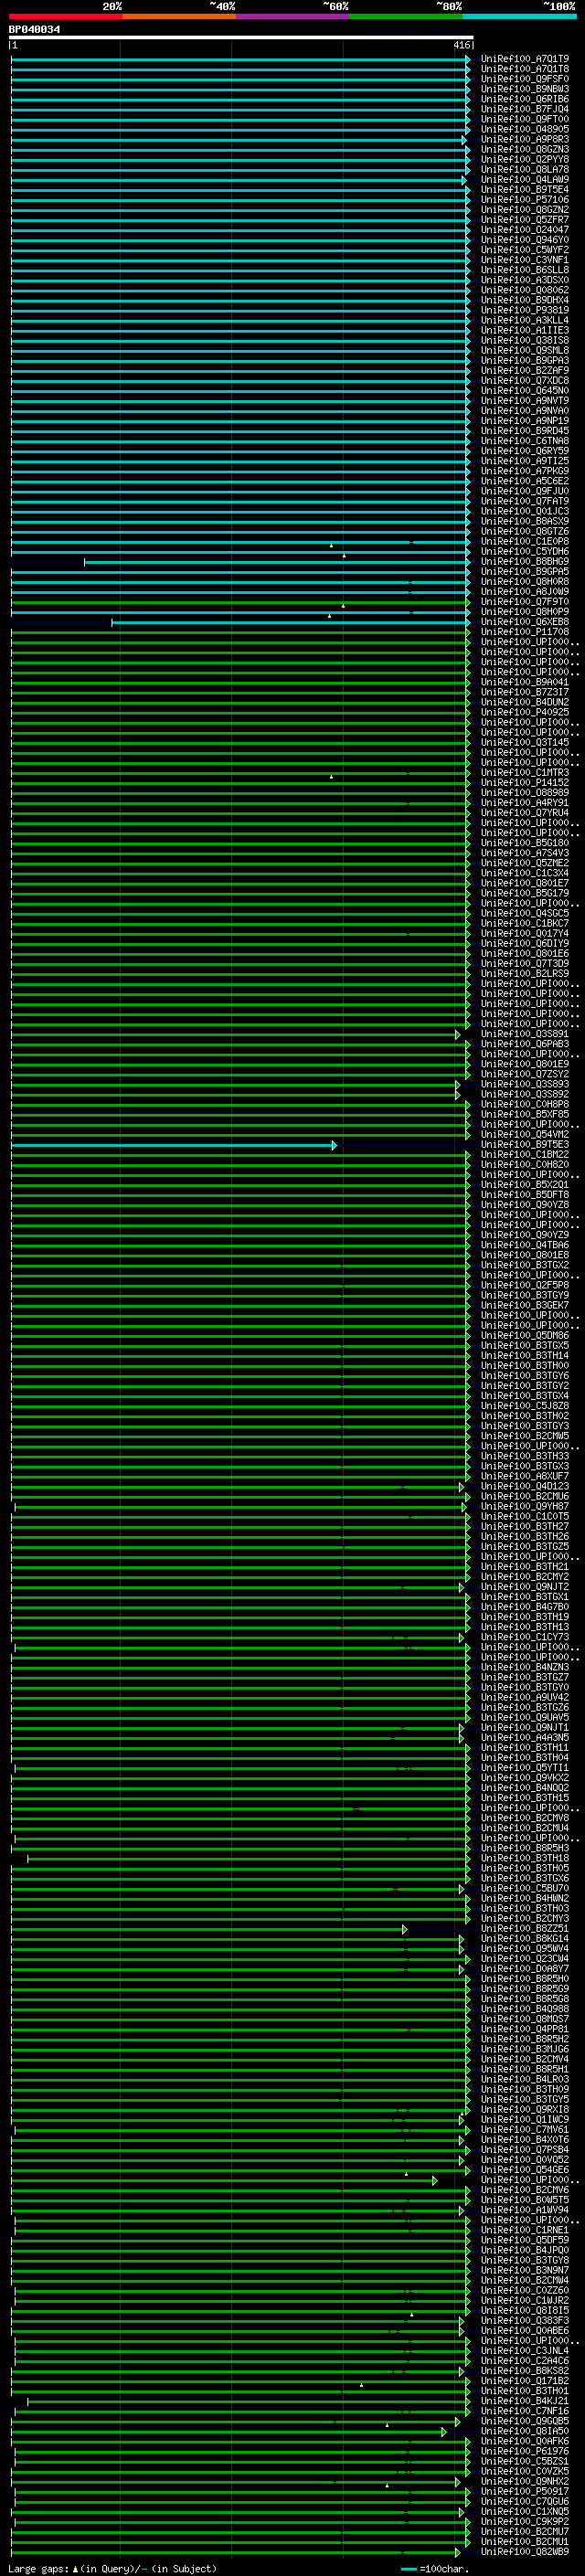Click the arrowhead ending the Q8IA50 alignment
The height and width of the screenshot is (2576, 585).
pos(444,2431)
